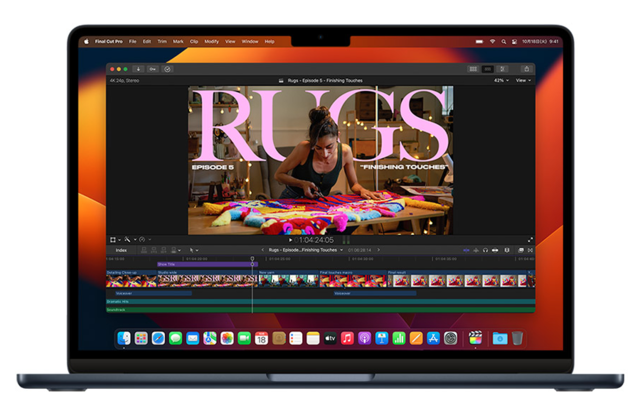
Task: Toggle the timeline panel visibility button
Action: coord(487,69)
